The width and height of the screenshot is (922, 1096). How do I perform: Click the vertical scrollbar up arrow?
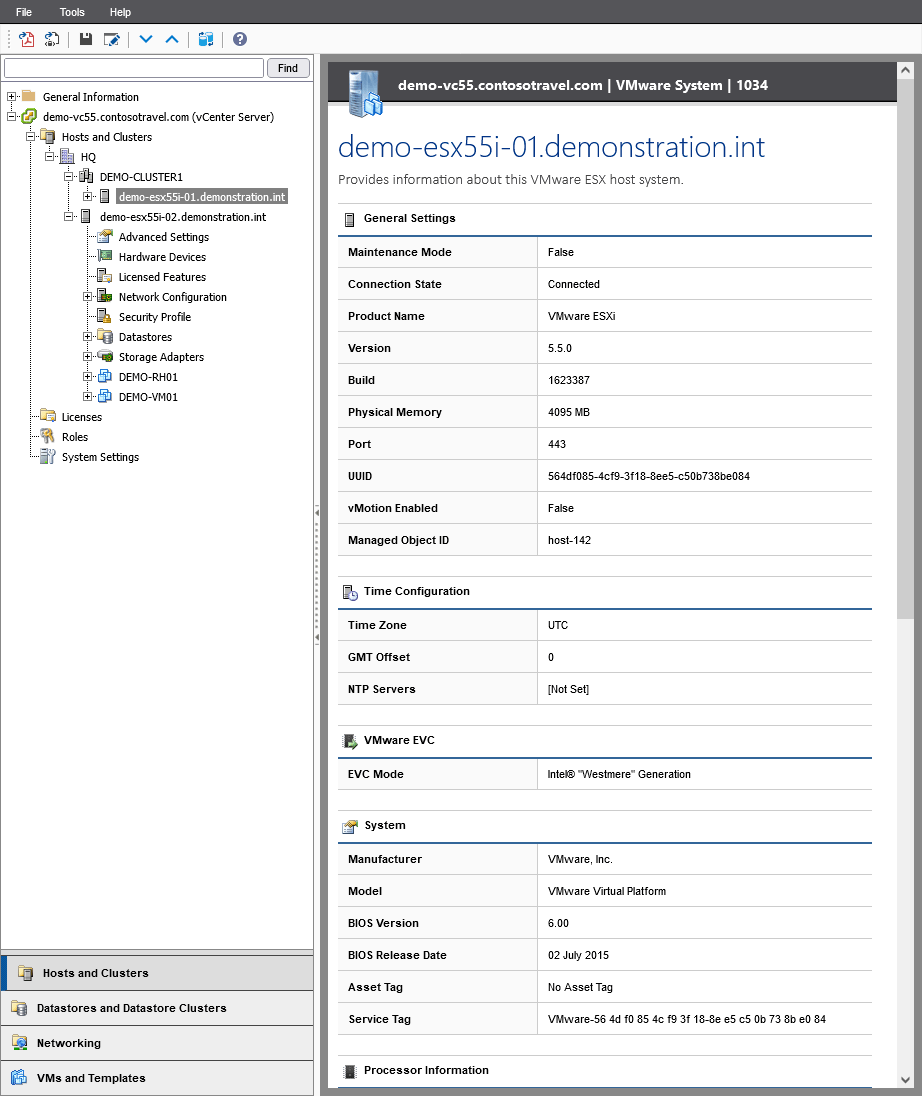(905, 70)
